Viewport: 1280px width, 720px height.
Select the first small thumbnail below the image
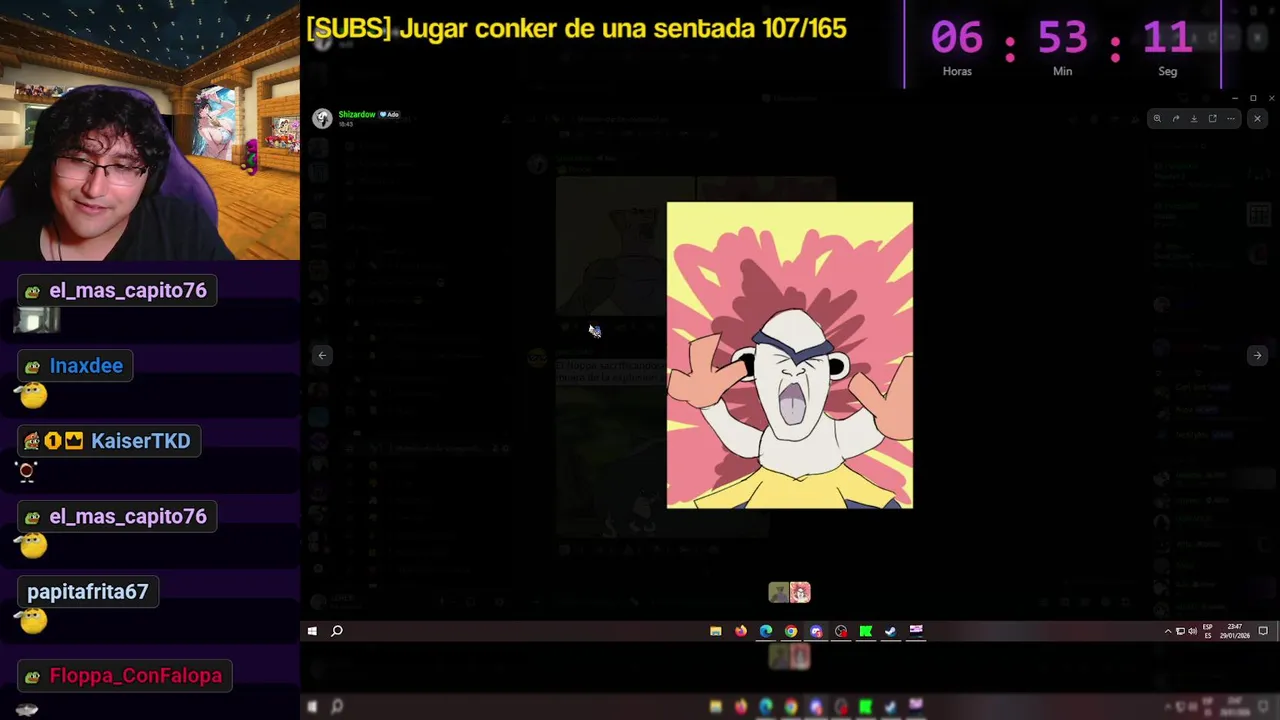click(778, 593)
